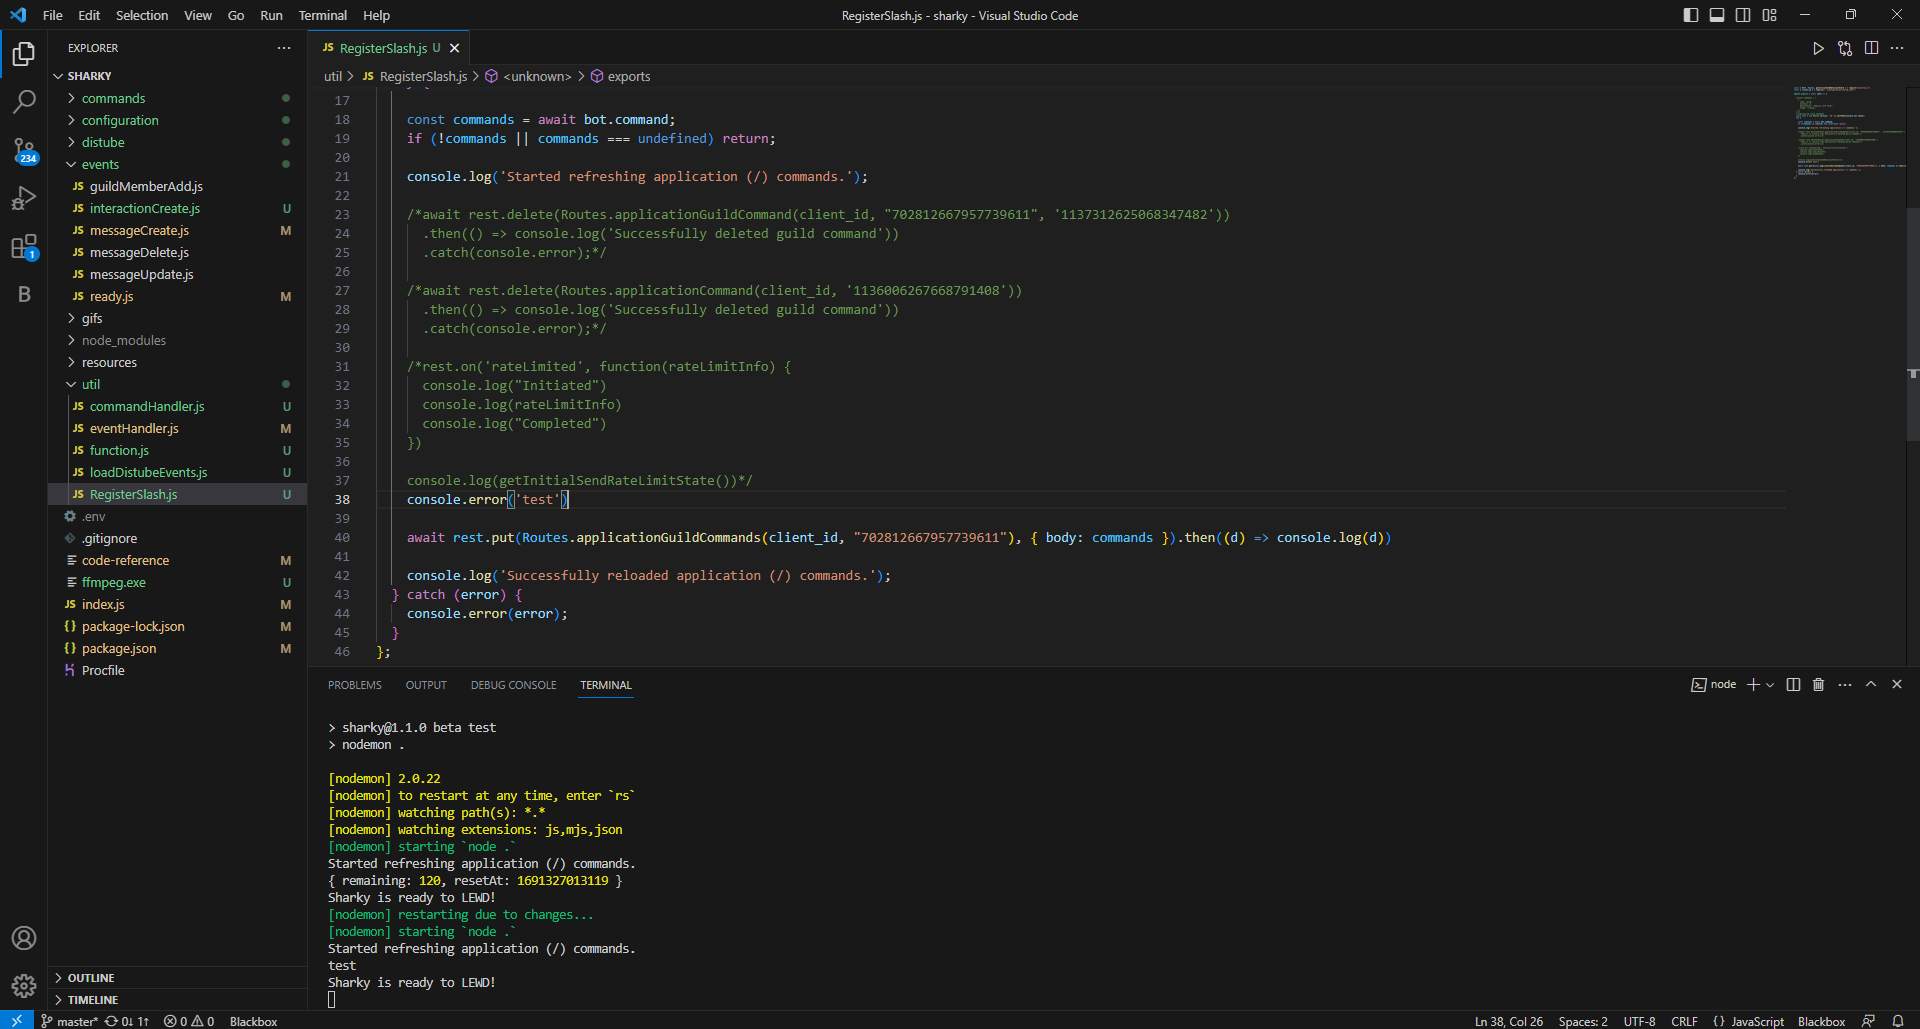The height and width of the screenshot is (1029, 1920).
Task: Expand the configuration folder
Action: point(177,120)
